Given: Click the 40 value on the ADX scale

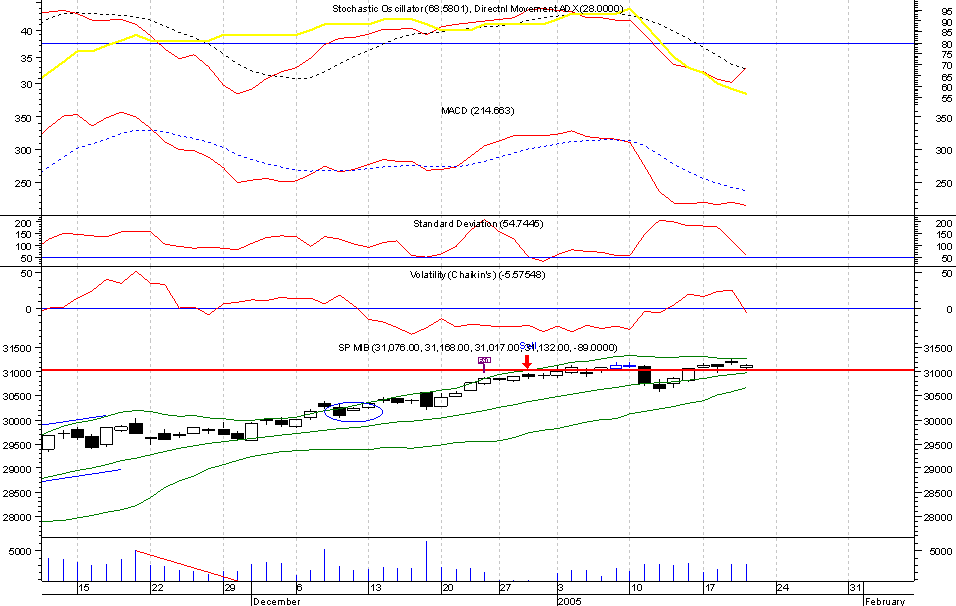Looking at the screenshot, I should (27, 31).
